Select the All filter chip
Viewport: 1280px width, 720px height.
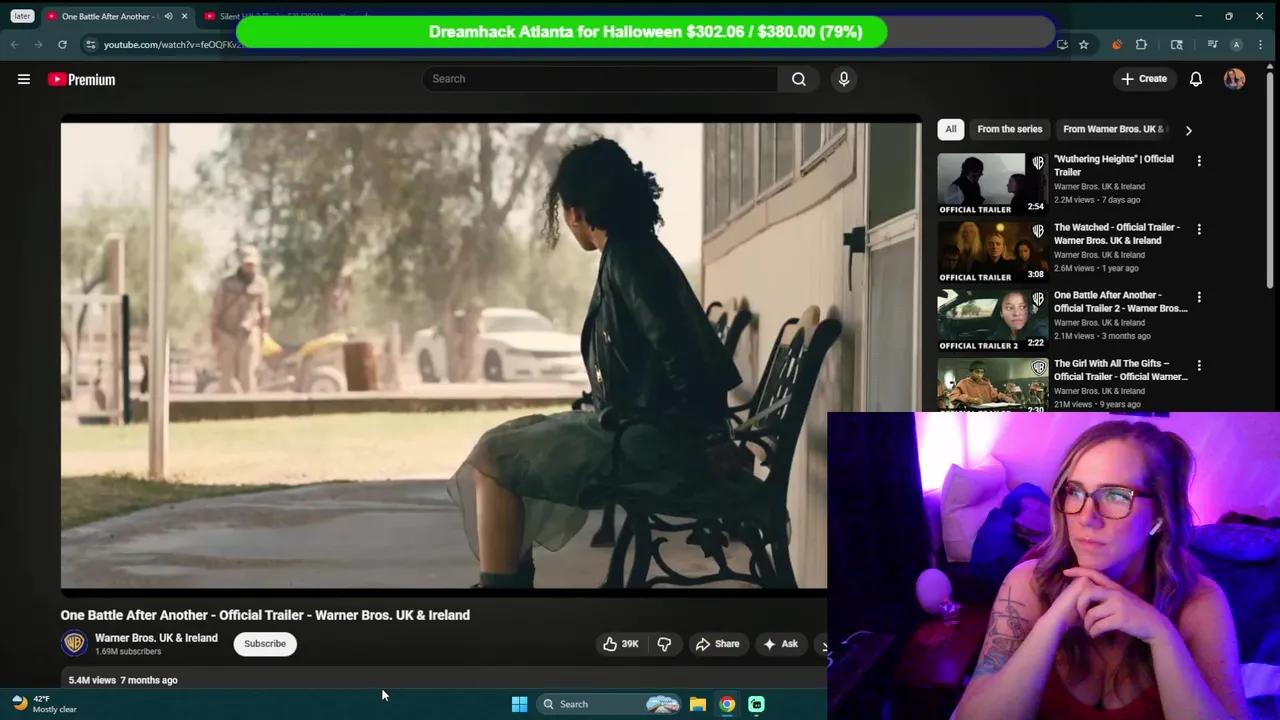pyautogui.click(x=951, y=129)
